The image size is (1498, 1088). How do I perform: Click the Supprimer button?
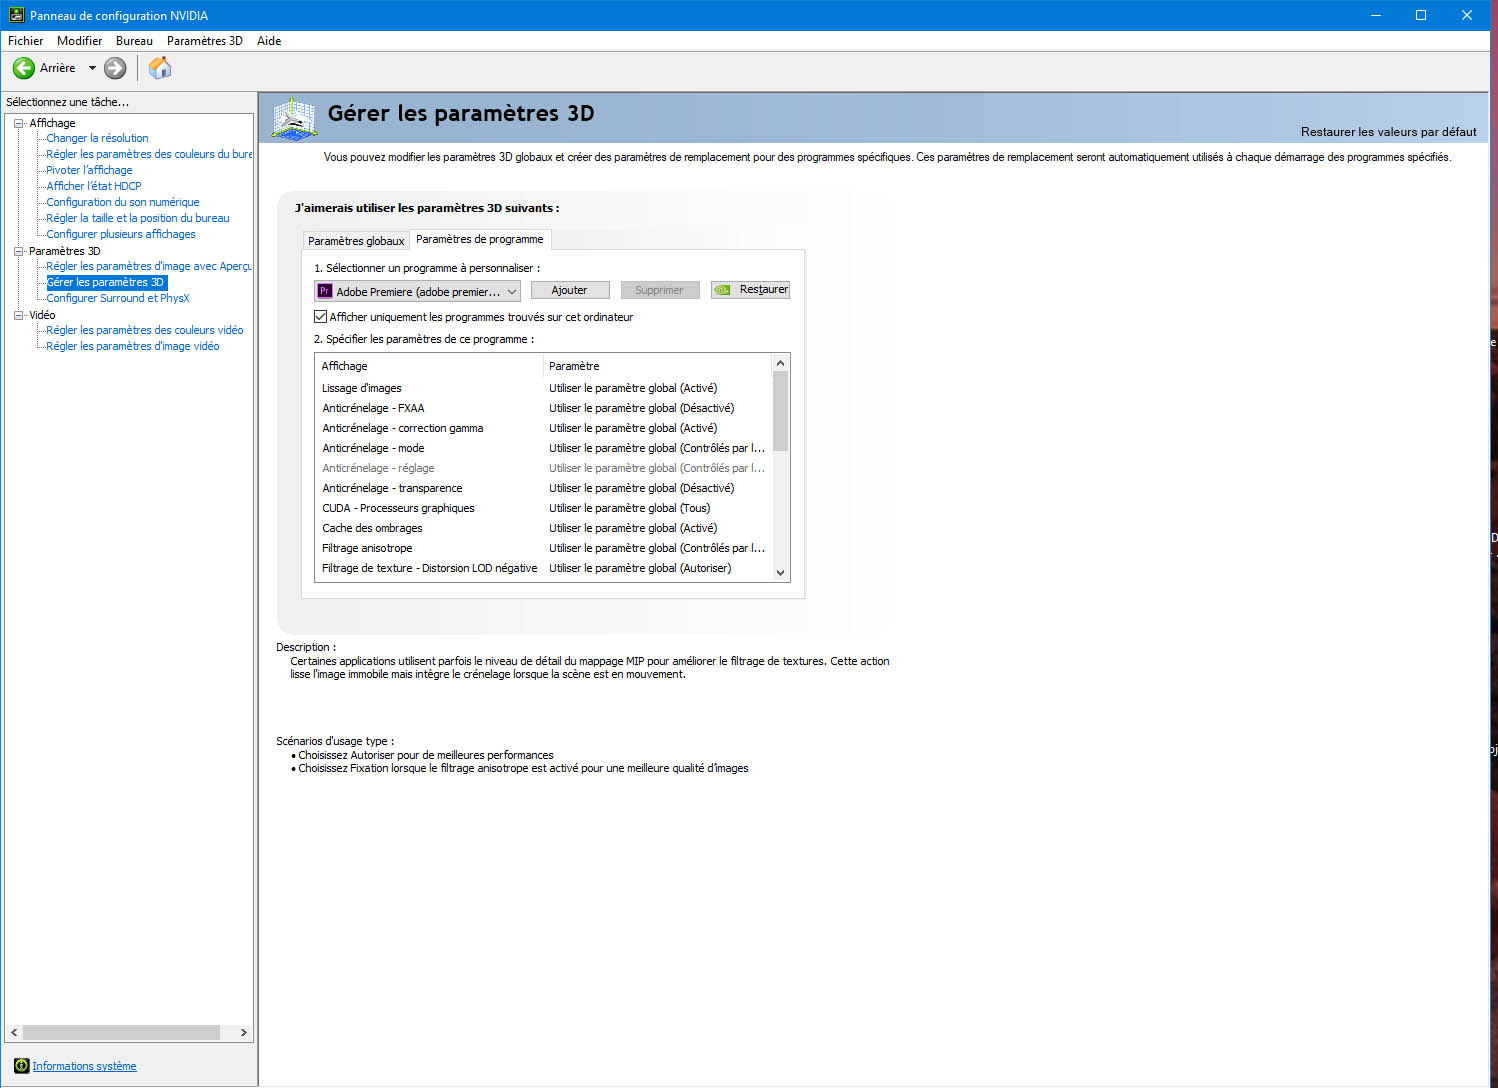click(x=660, y=290)
